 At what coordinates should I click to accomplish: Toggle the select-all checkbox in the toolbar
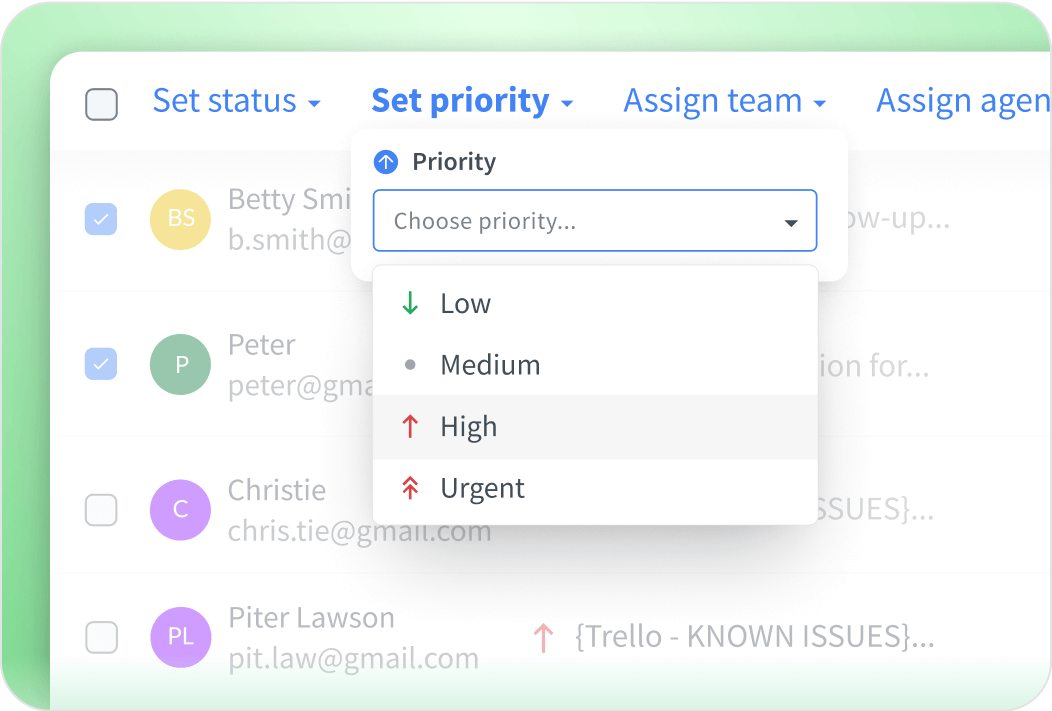[x=101, y=104]
